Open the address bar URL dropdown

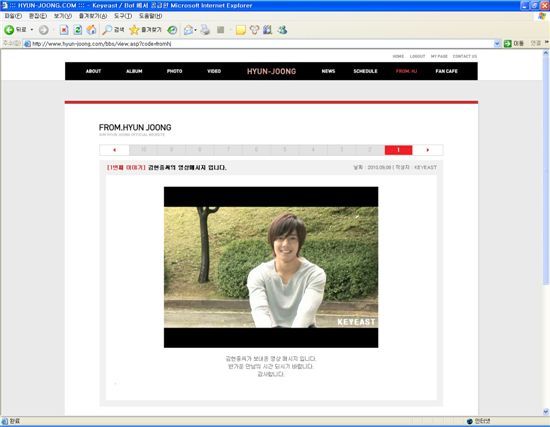(x=497, y=44)
